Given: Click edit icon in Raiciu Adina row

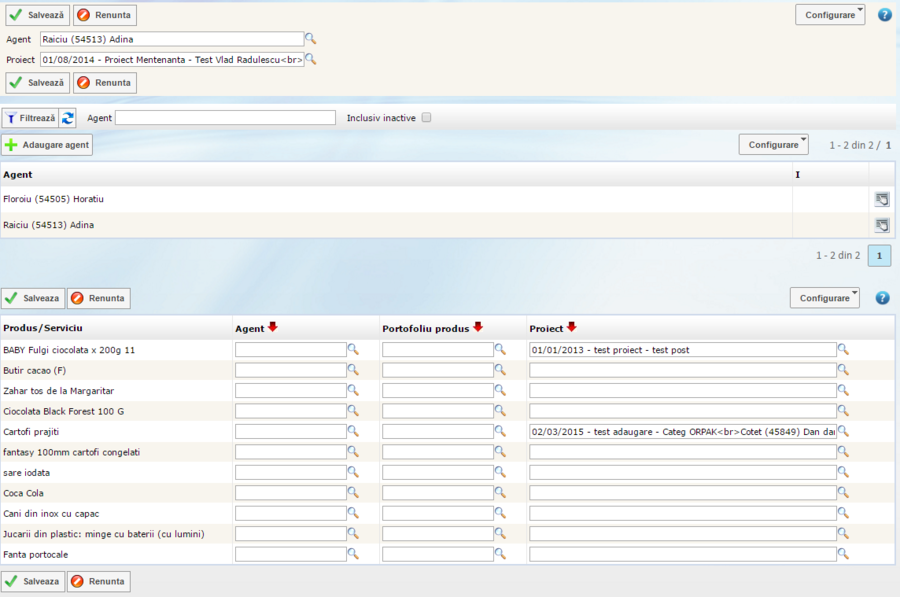Looking at the screenshot, I should click(x=881, y=225).
